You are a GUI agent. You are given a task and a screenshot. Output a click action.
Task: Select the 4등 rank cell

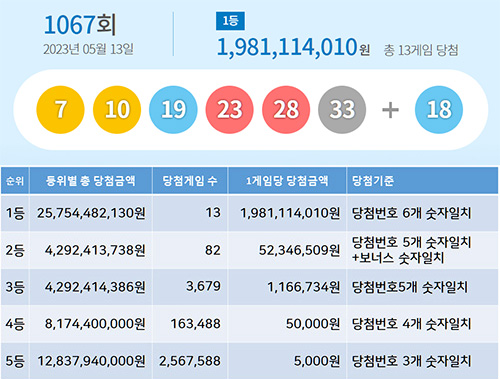tap(15, 324)
